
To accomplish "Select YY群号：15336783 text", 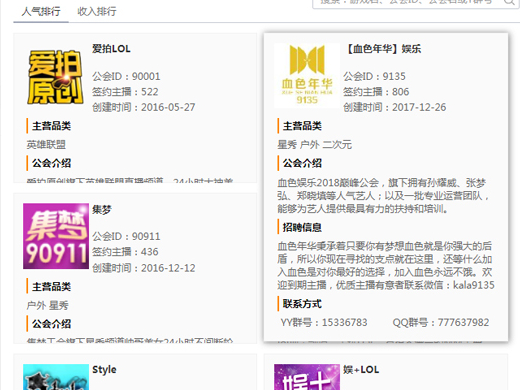I will pos(324,322).
